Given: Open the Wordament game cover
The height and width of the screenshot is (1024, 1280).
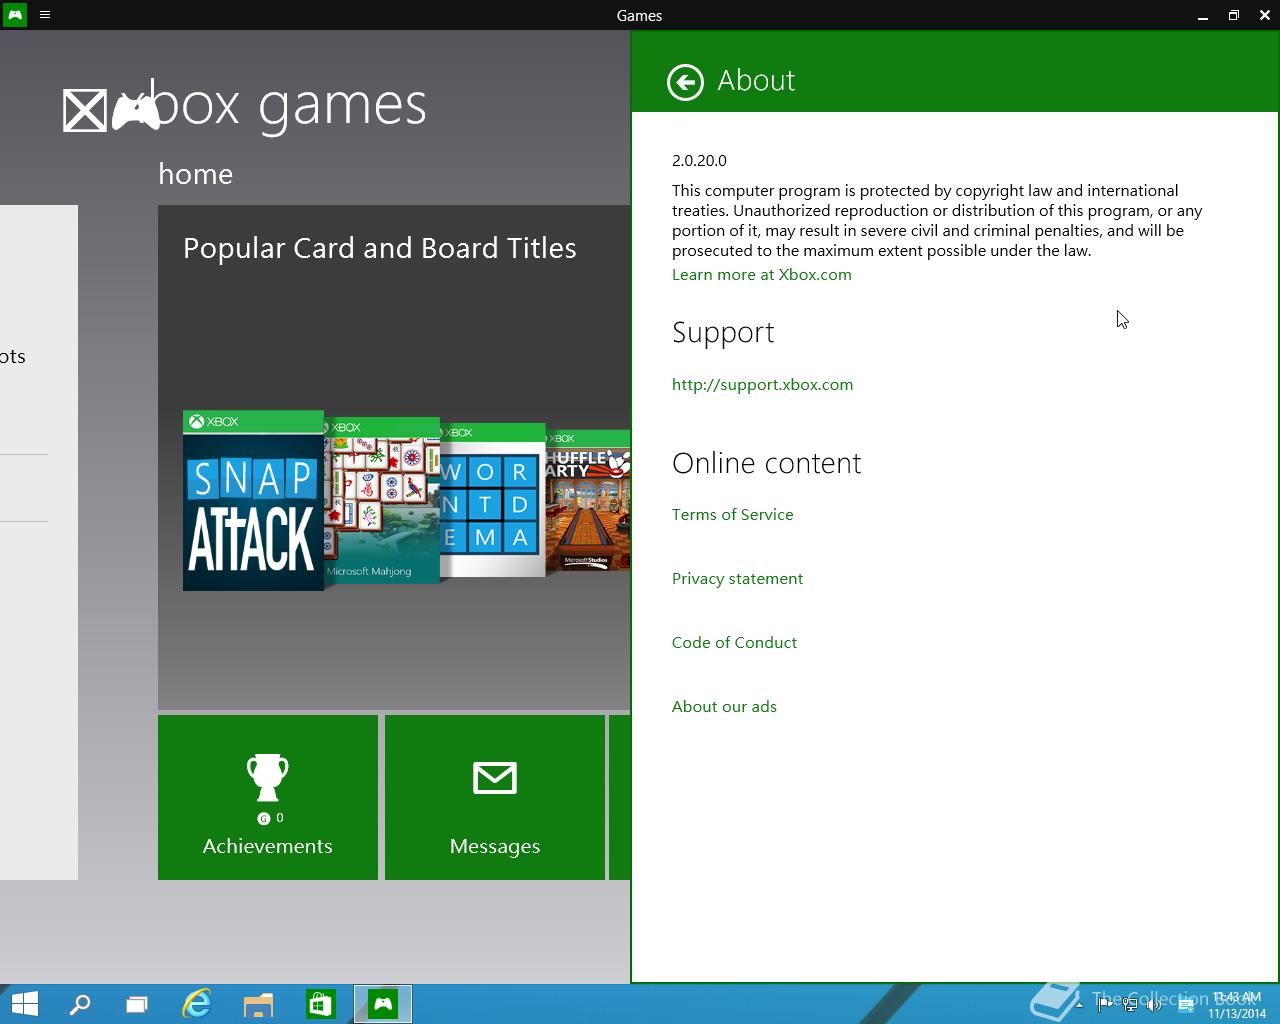Looking at the screenshot, I should click(493, 500).
